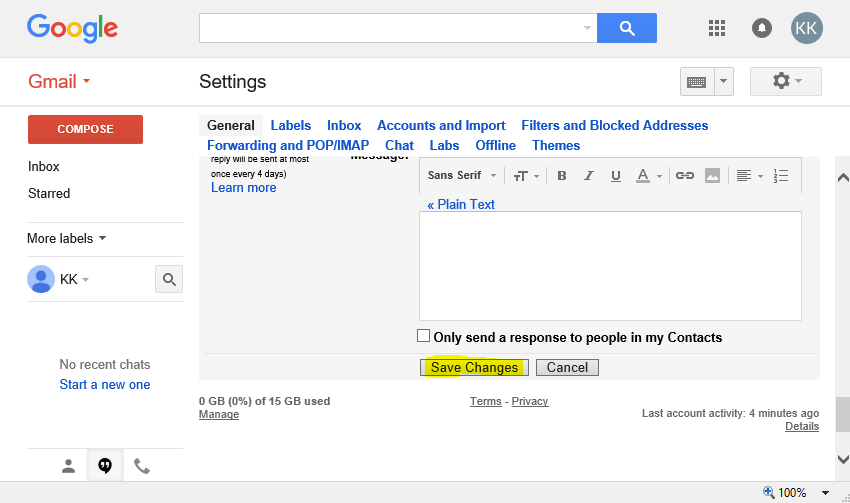Click Save Changes button

[x=474, y=367]
